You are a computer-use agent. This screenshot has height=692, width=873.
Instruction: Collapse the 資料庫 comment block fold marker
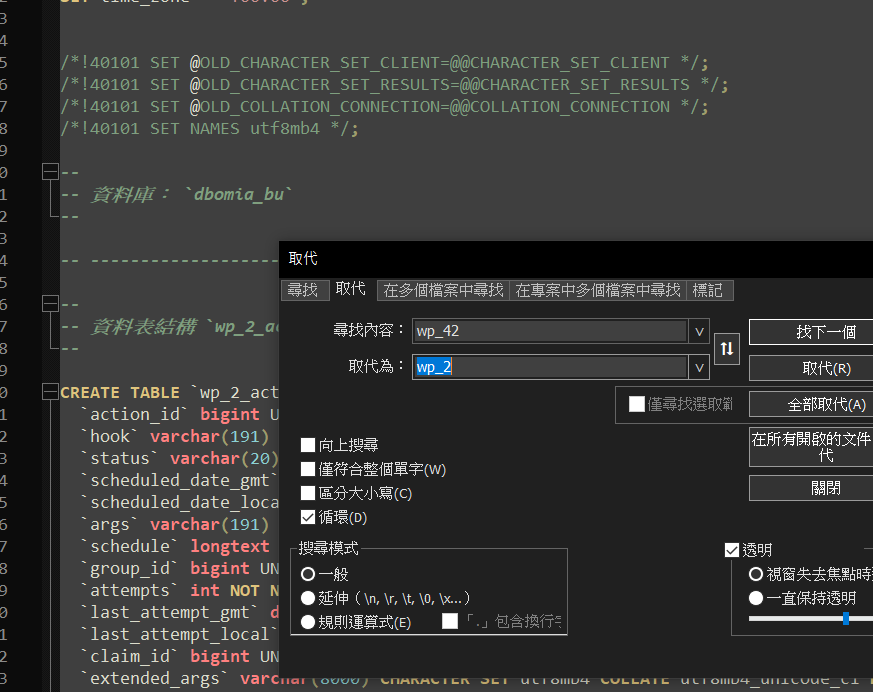point(50,172)
